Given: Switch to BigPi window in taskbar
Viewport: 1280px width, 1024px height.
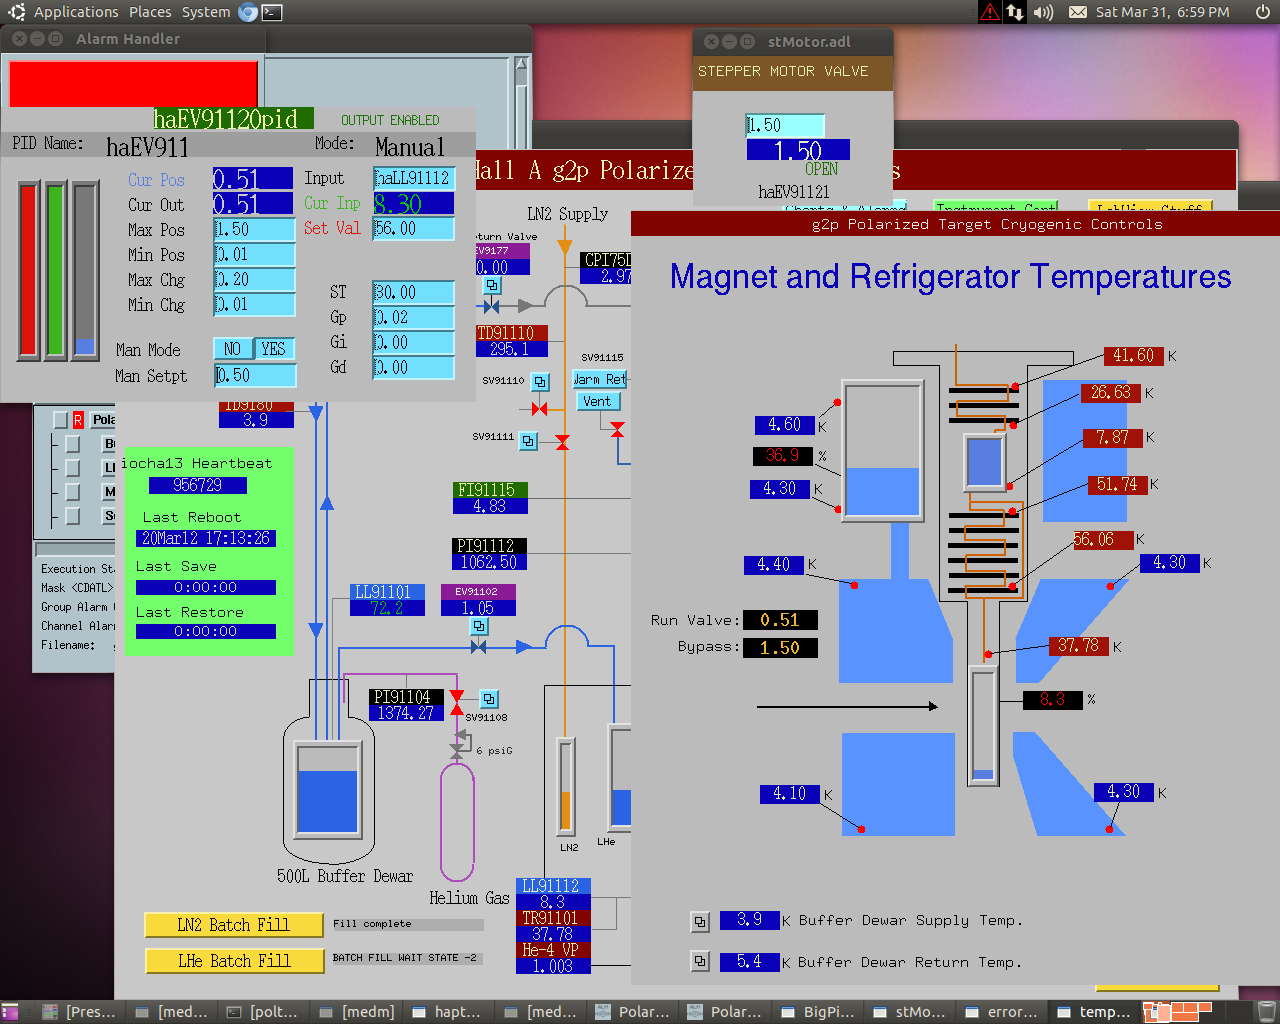Looking at the screenshot, I should pyautogui.click(x=817, y=1012).
